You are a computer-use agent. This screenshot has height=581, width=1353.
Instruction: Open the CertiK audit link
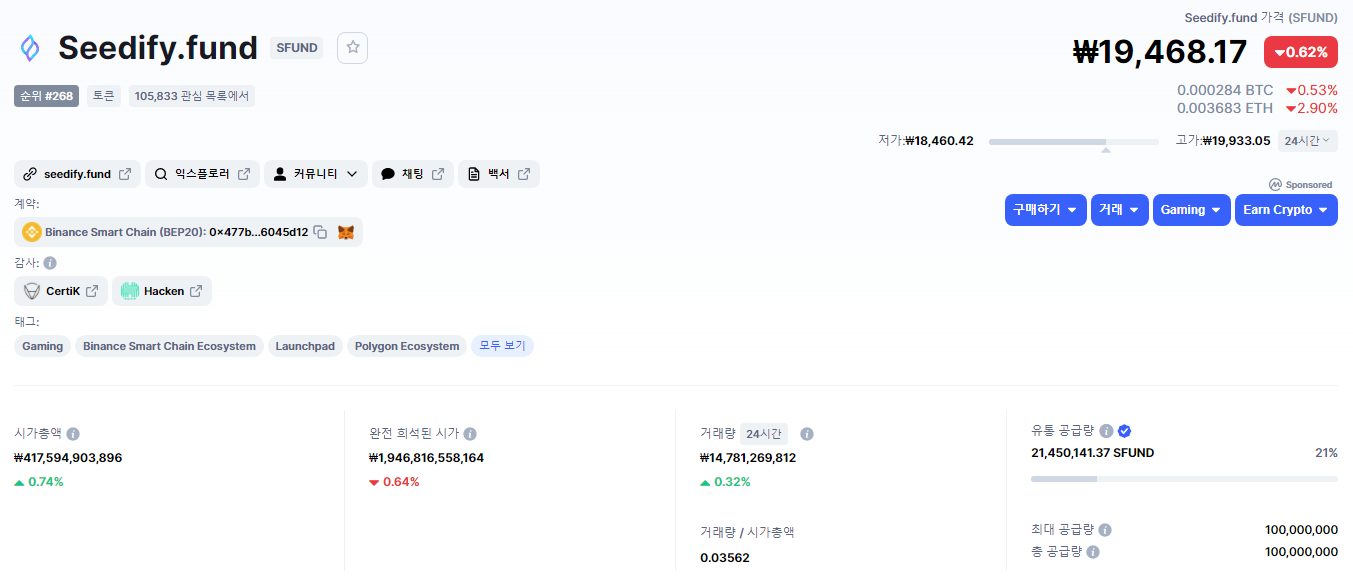tap(61, 291)
